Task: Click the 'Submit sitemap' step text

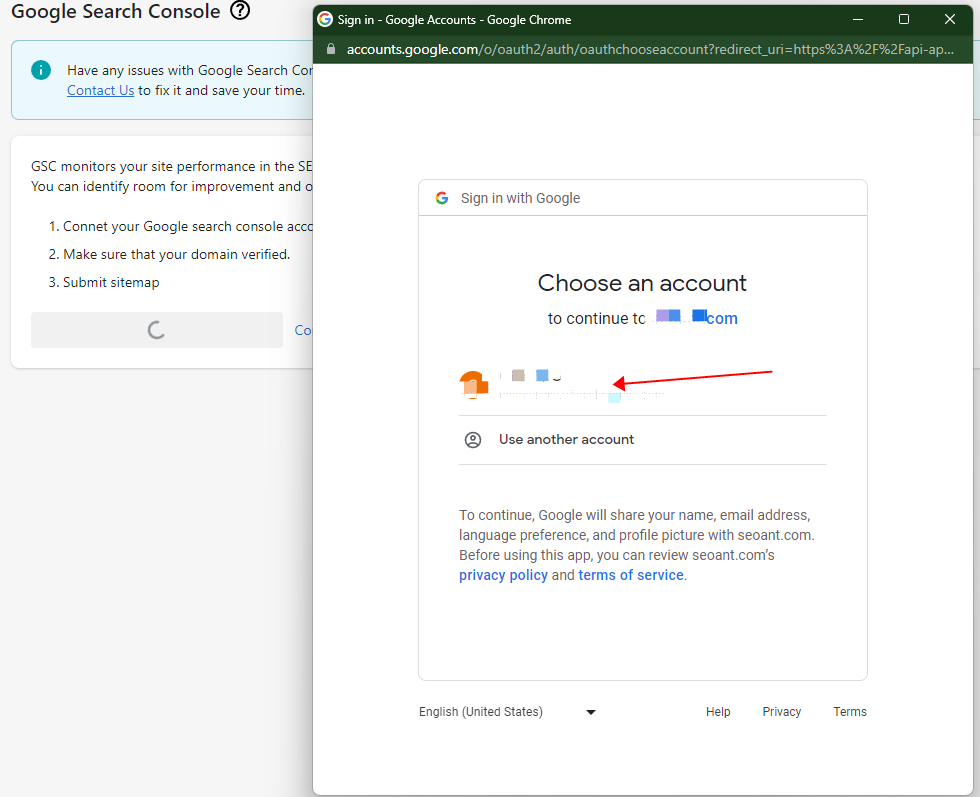Action: click(111, 283)
